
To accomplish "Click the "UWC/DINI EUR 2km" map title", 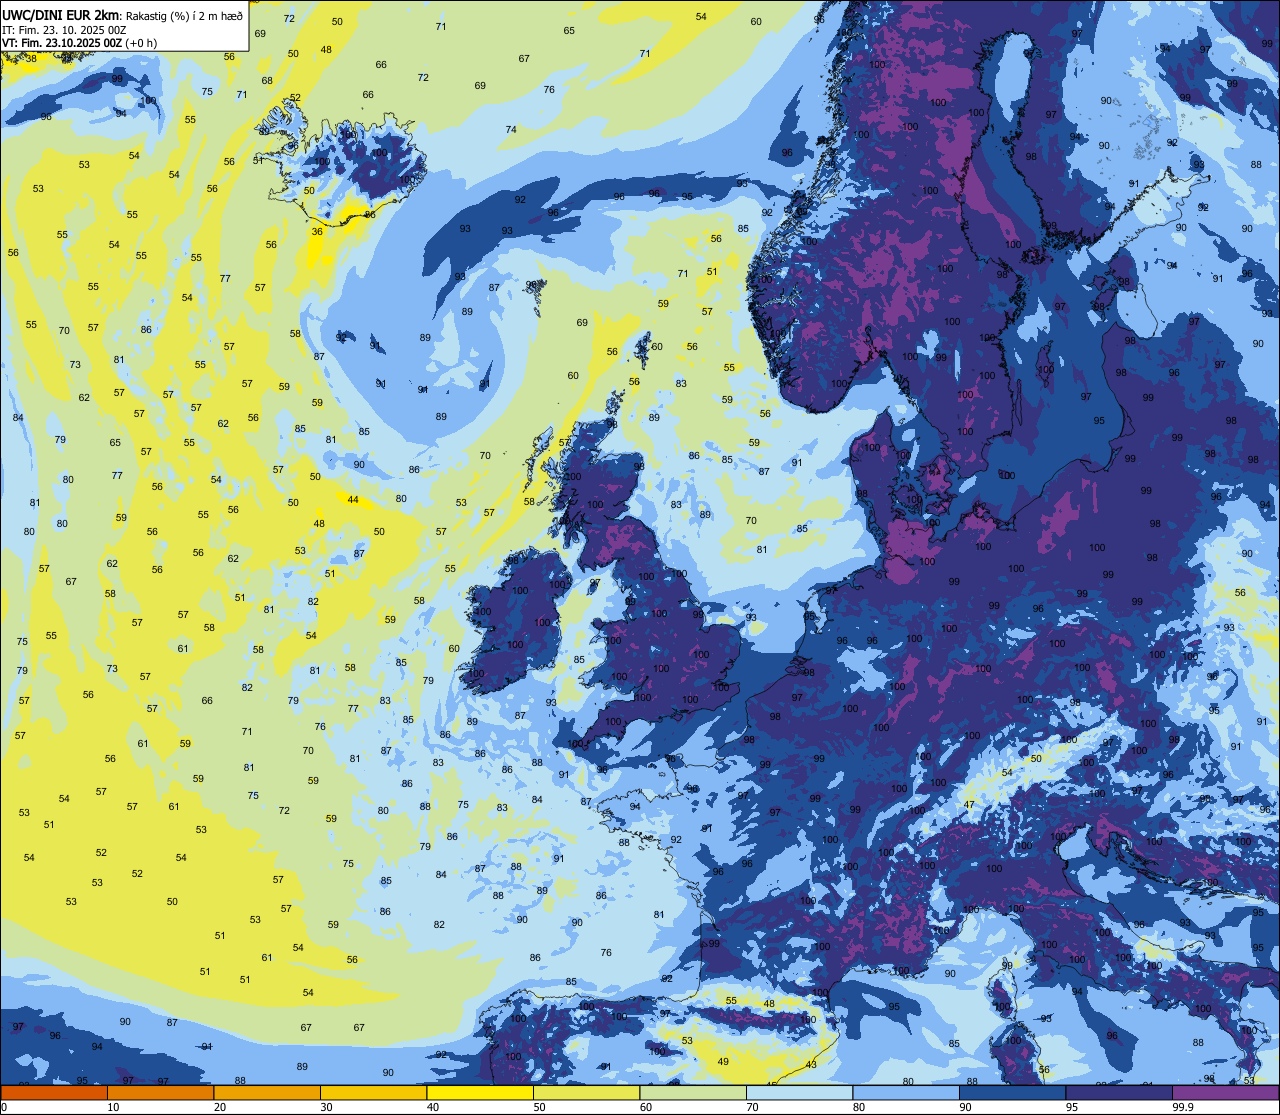I will [62, 14].
